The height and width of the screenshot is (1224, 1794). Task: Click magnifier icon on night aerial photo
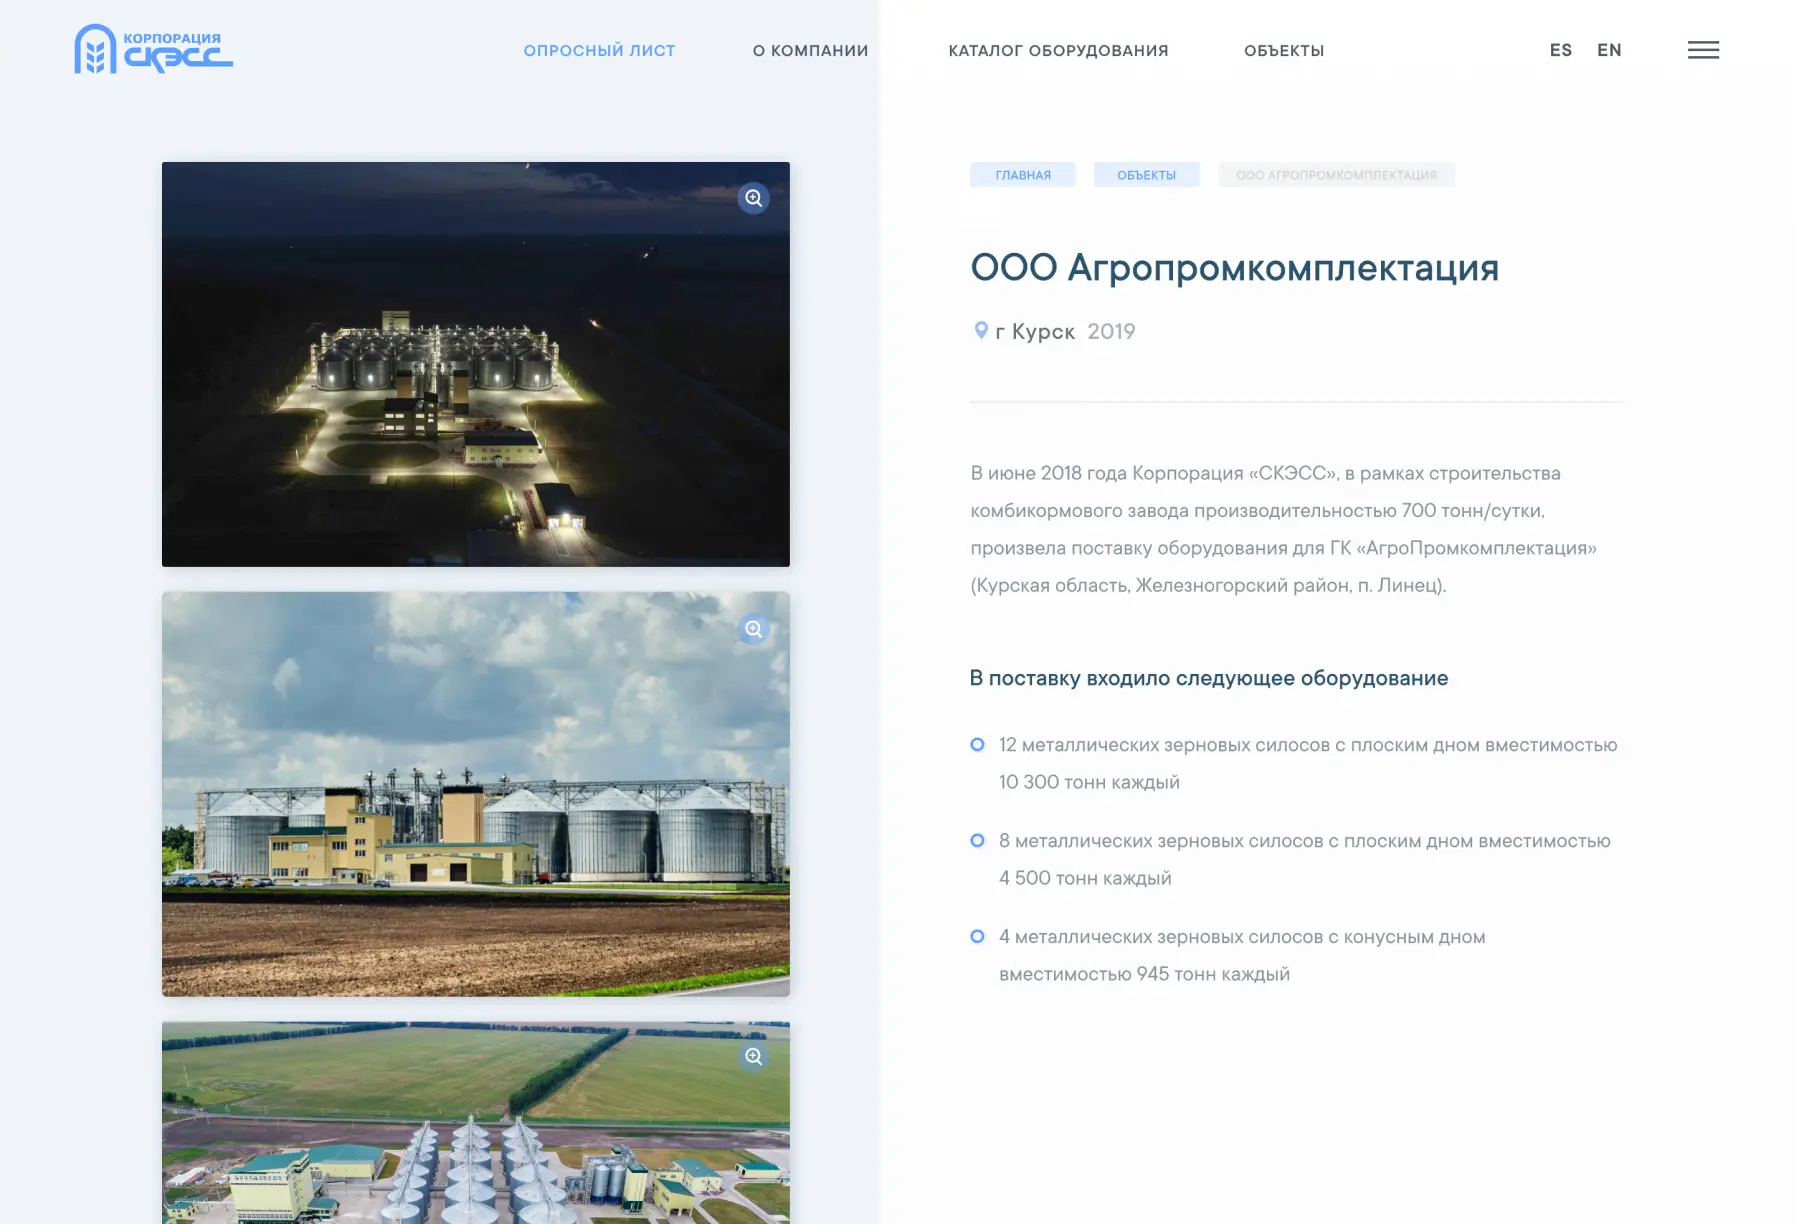click(753, 198)
